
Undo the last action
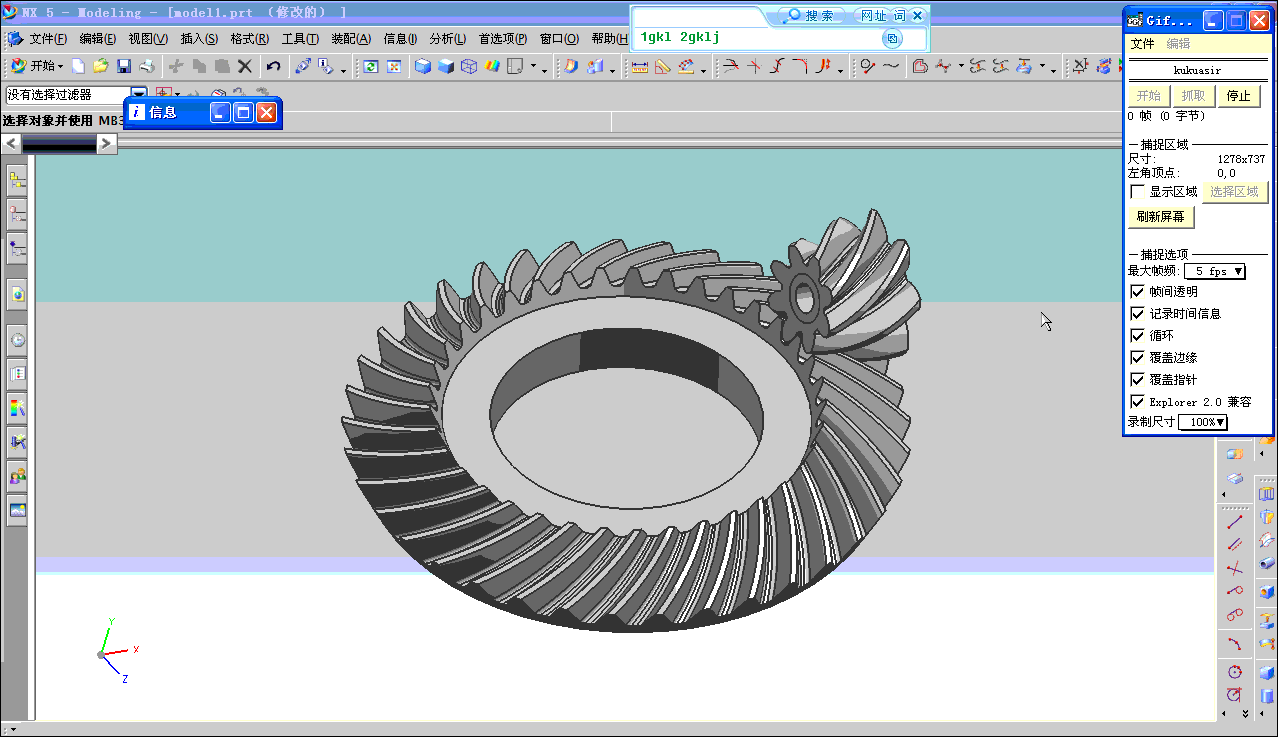coord(273,66)
